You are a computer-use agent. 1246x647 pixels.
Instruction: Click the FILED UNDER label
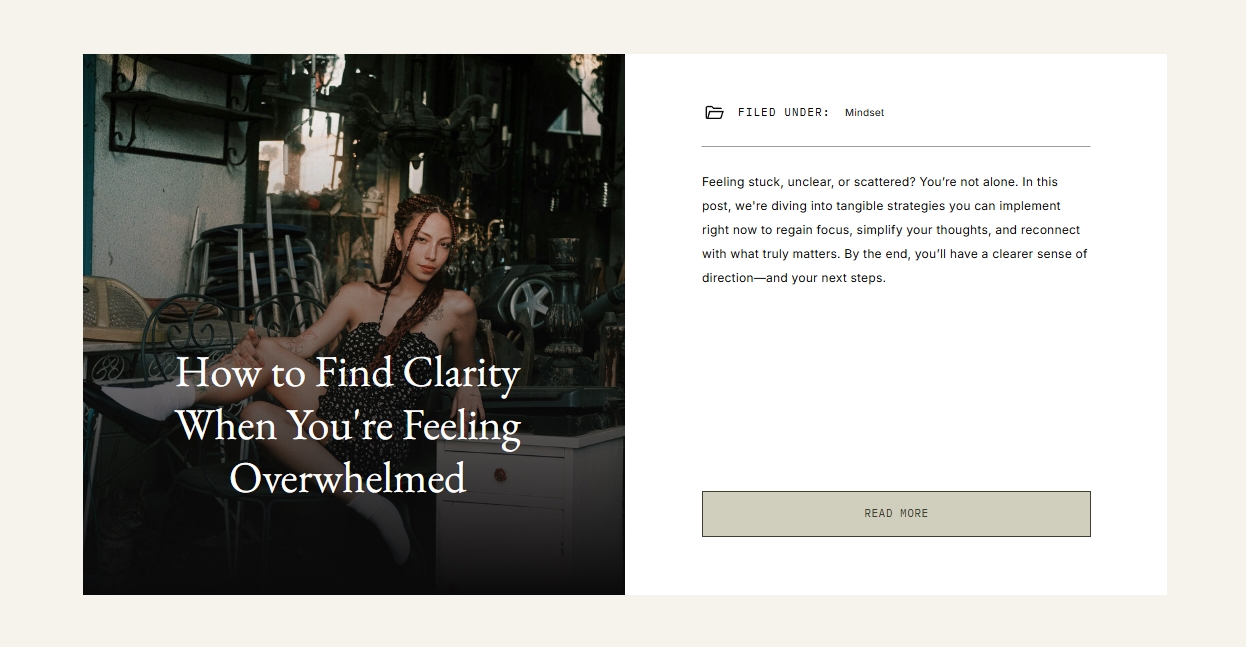784,113
